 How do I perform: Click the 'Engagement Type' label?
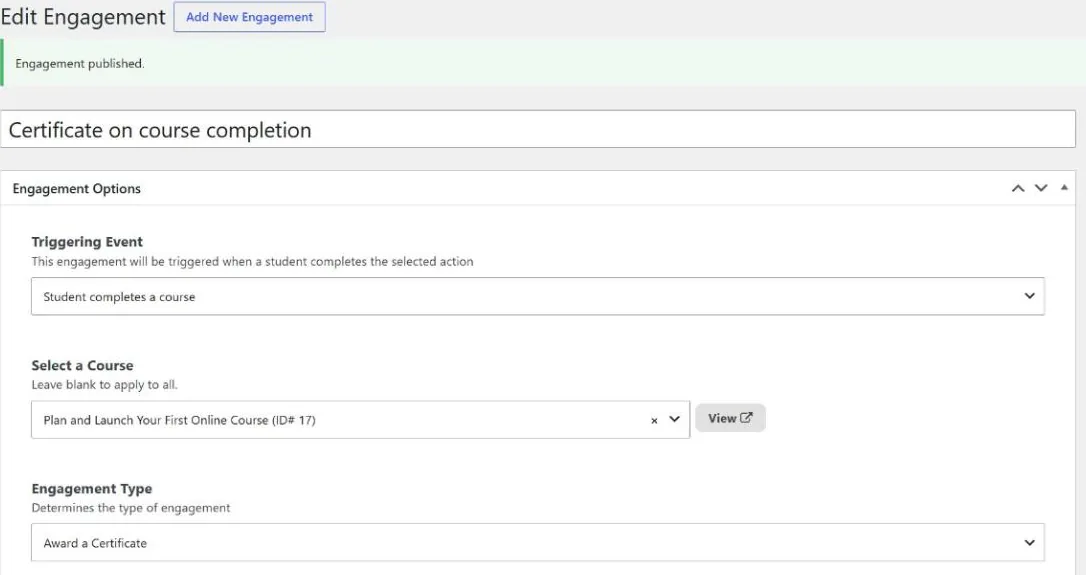[x=91, y=488]
